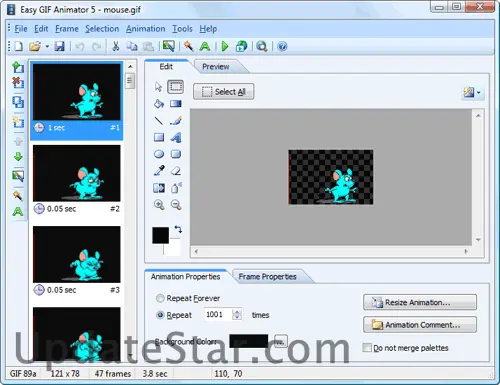This screenshot has width=500, height=385.
Task: Select the spray can tool
Action: pos(176,188)
